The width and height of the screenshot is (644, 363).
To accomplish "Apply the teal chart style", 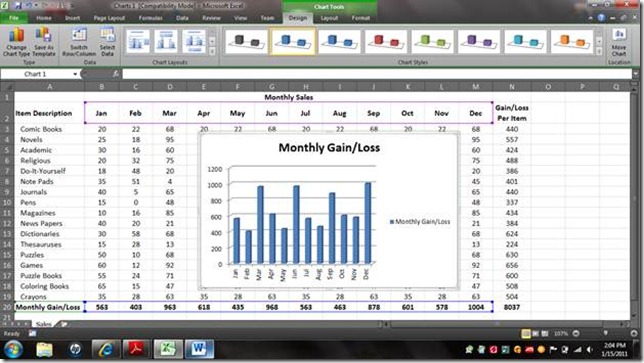I will 525,41.
